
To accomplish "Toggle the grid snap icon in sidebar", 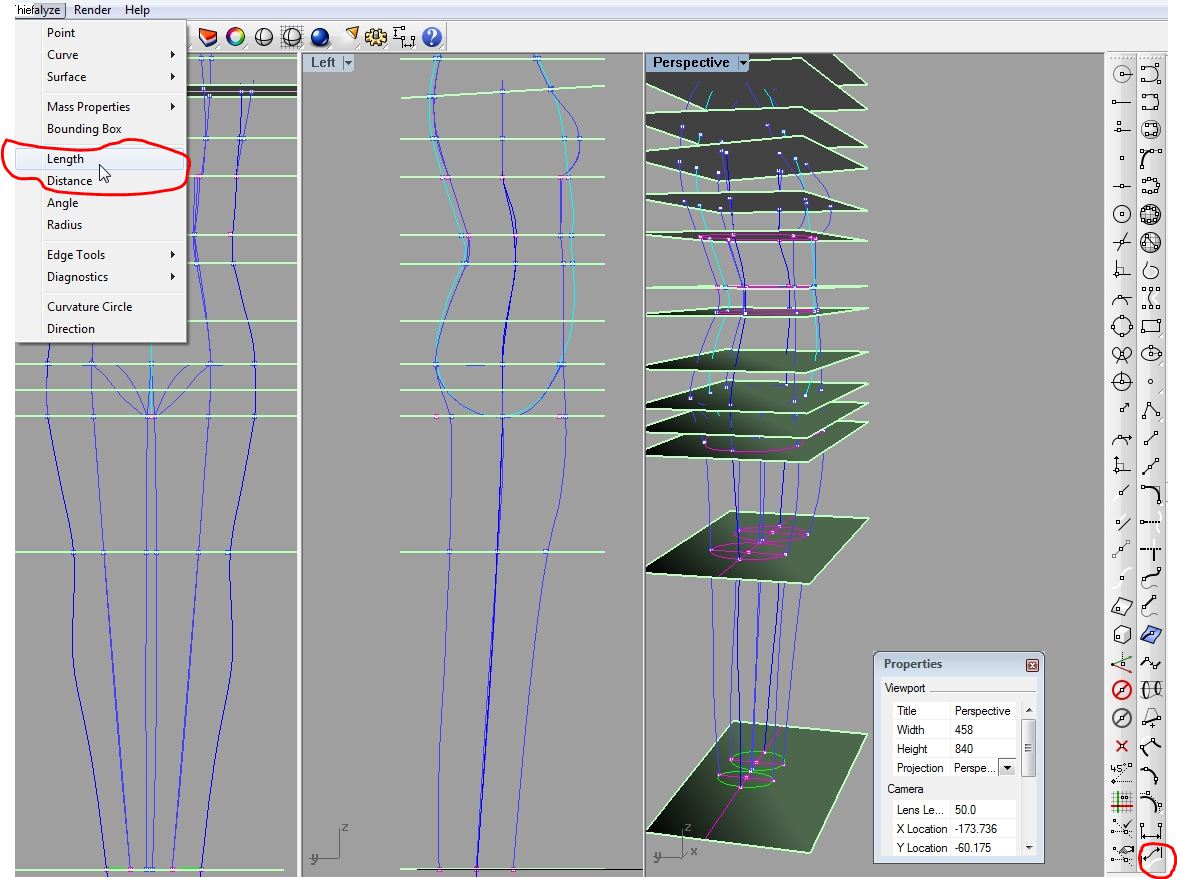I will coord(1122,801).
